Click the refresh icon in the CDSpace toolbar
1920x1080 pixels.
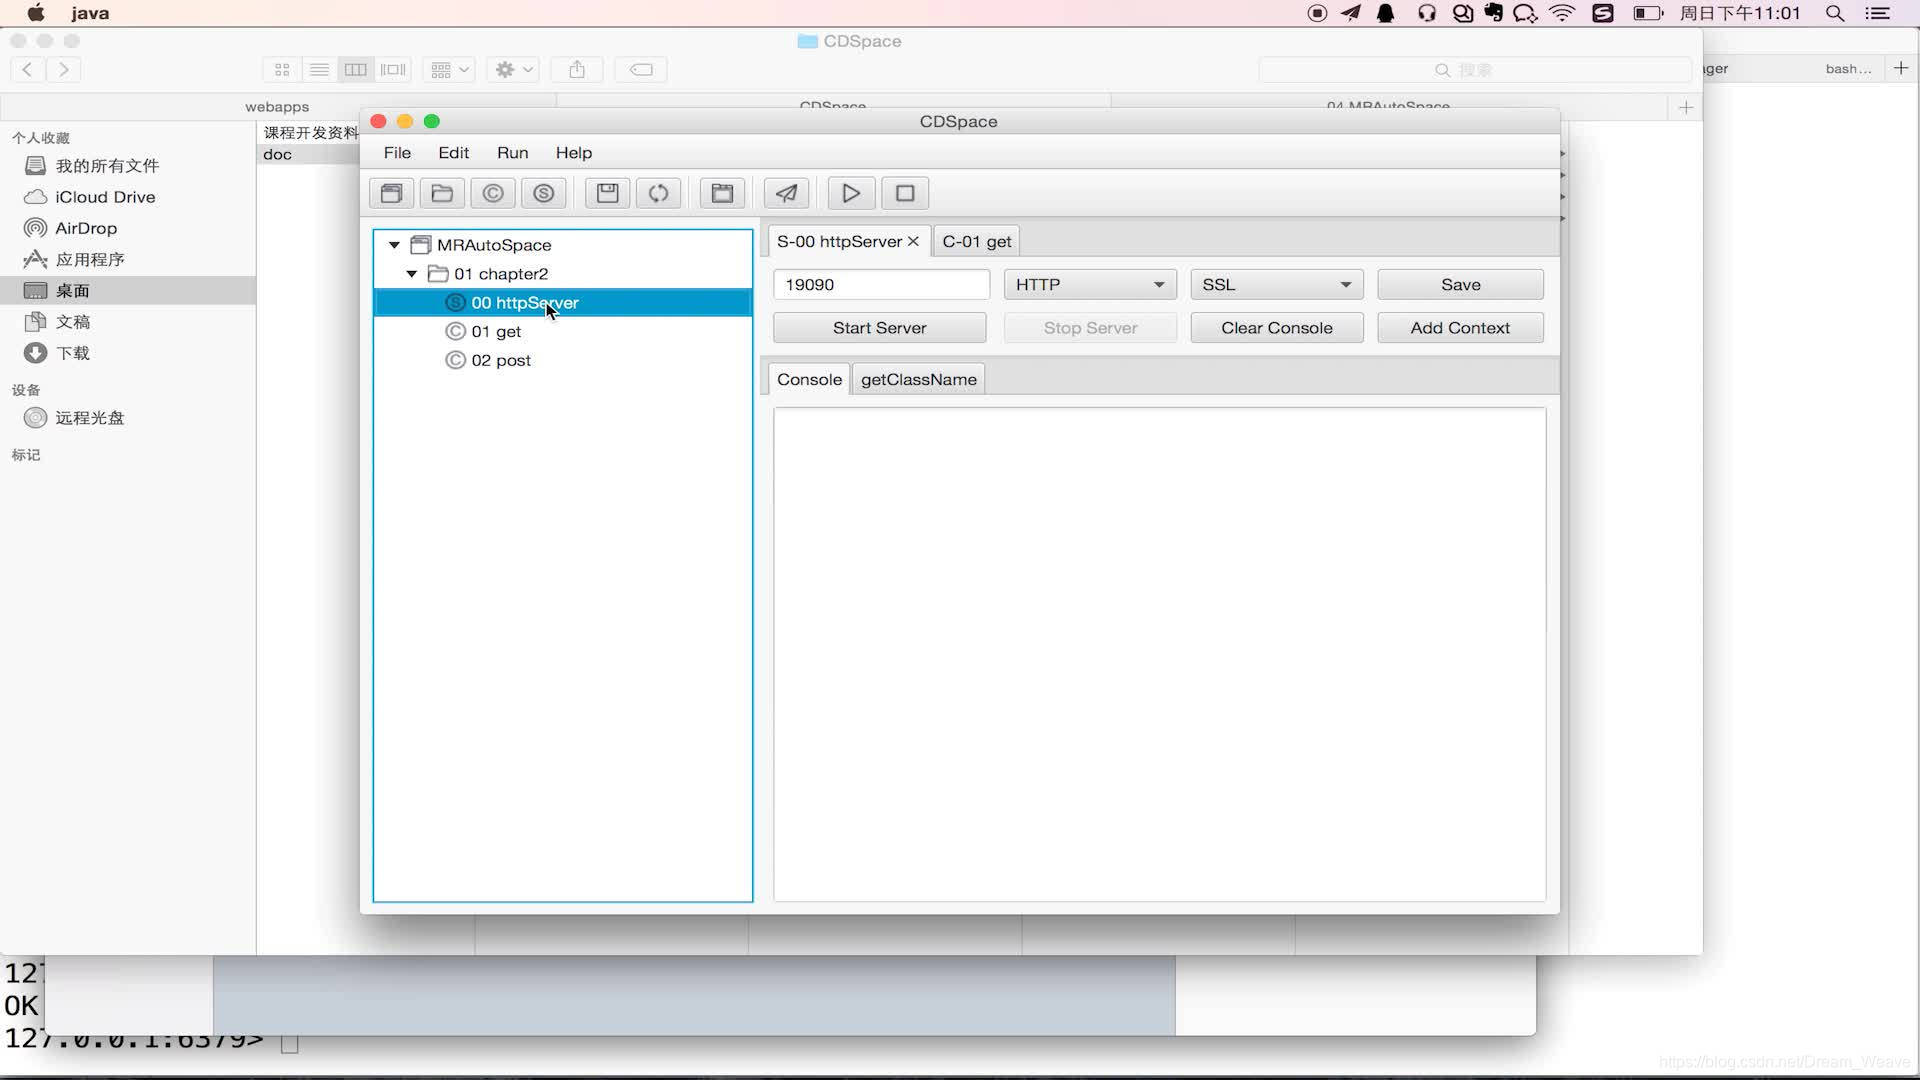[658, 193]
